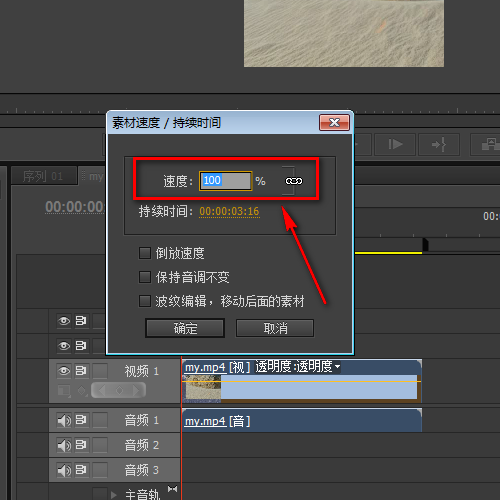Toggle sync lock on track directly above 视频 1
500x500 pixels.
(81, 346)
